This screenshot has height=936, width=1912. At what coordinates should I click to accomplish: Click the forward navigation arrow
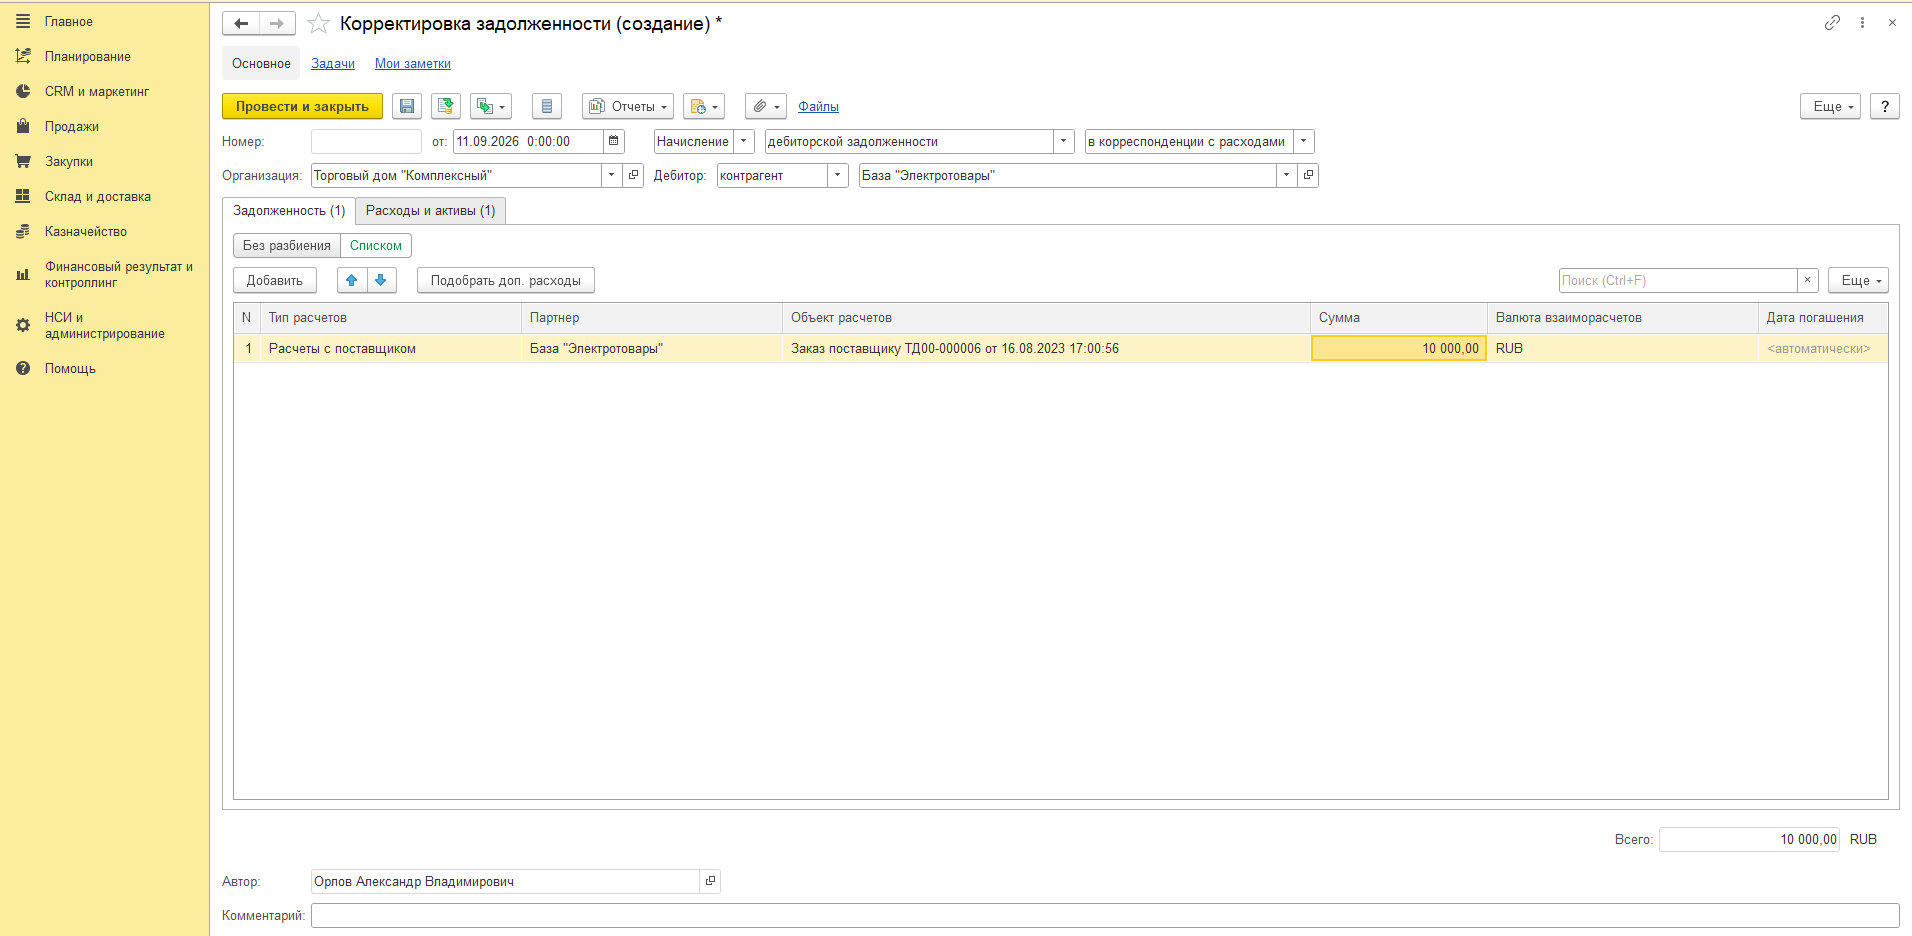[x=277, y=23]
